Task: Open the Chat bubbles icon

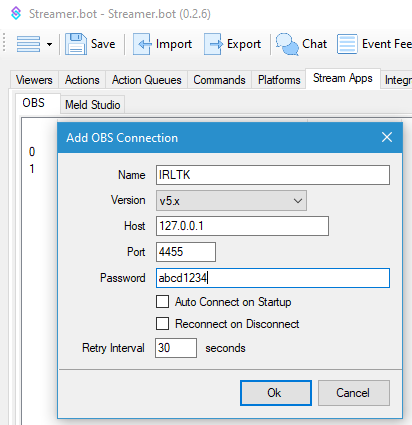Action: click(287, 44)
